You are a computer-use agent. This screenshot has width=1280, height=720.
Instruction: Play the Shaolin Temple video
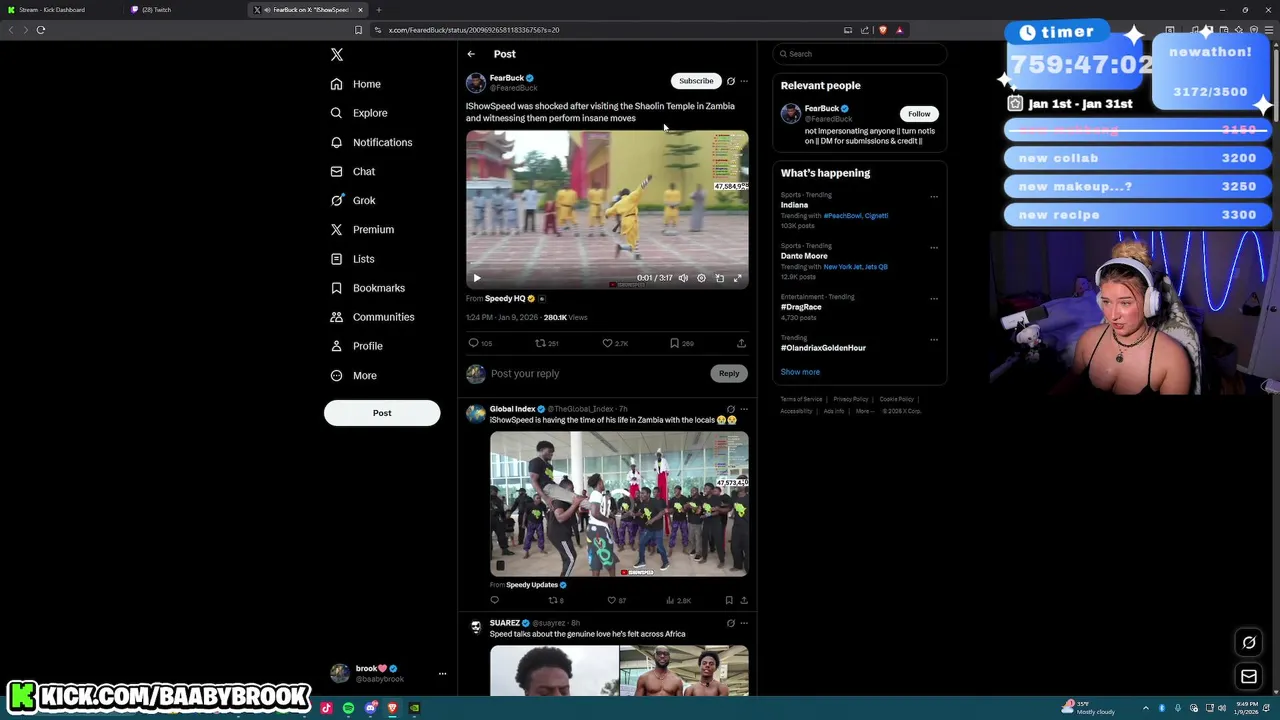tap(477, 278)
